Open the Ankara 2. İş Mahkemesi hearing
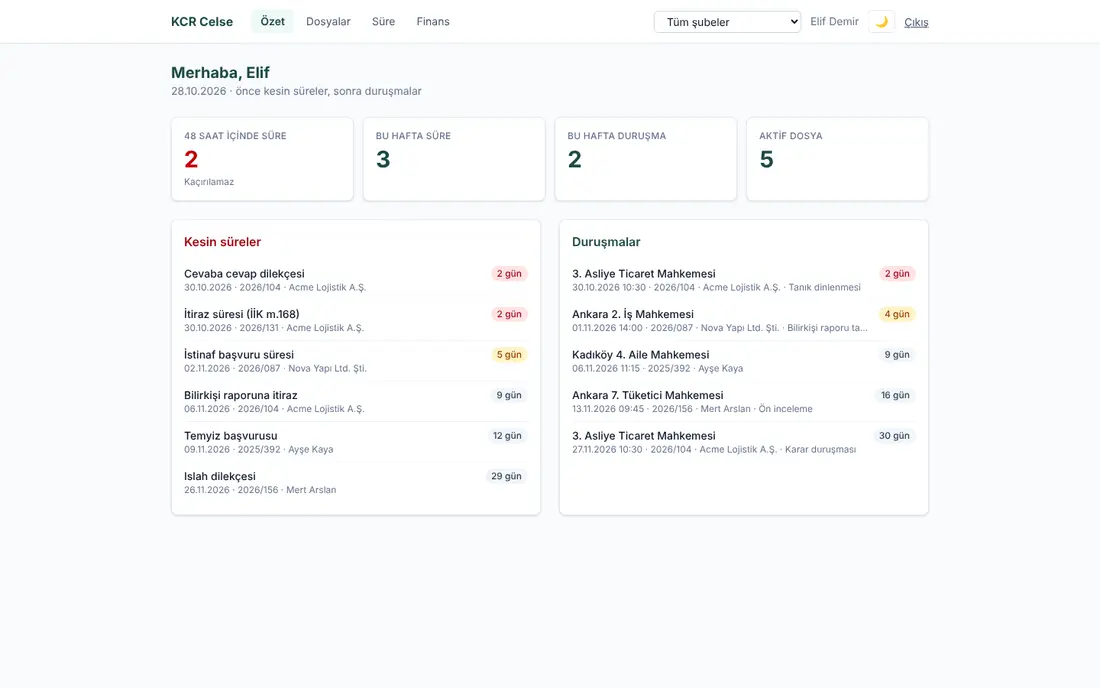 (x=744, y=321)
